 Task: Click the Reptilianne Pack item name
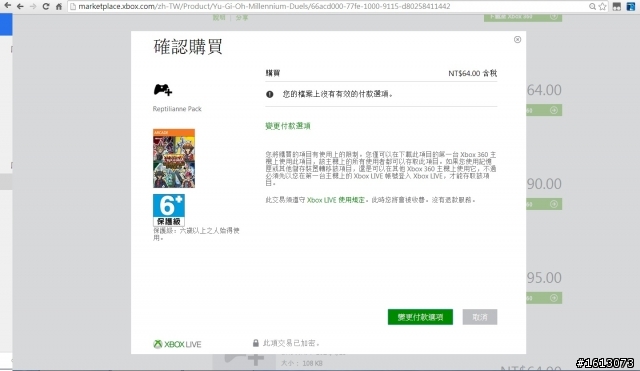coord(177,109)
